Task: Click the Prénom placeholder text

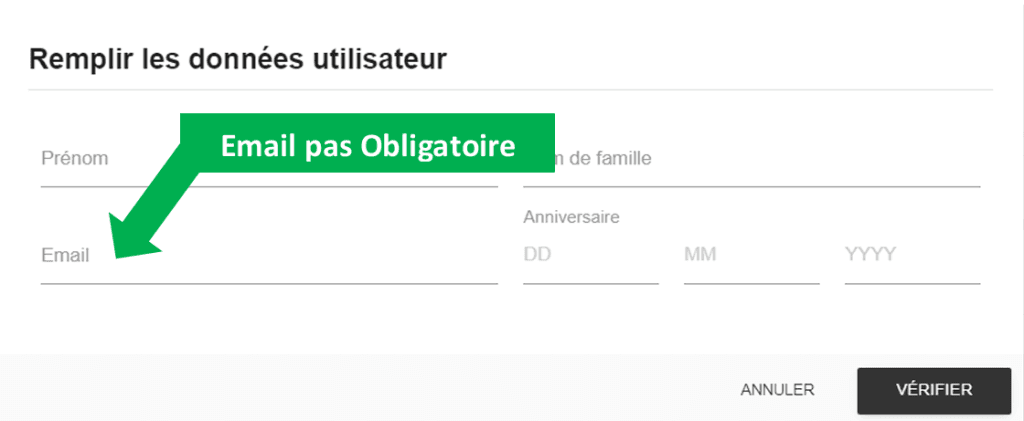Action: coord(74,158)
